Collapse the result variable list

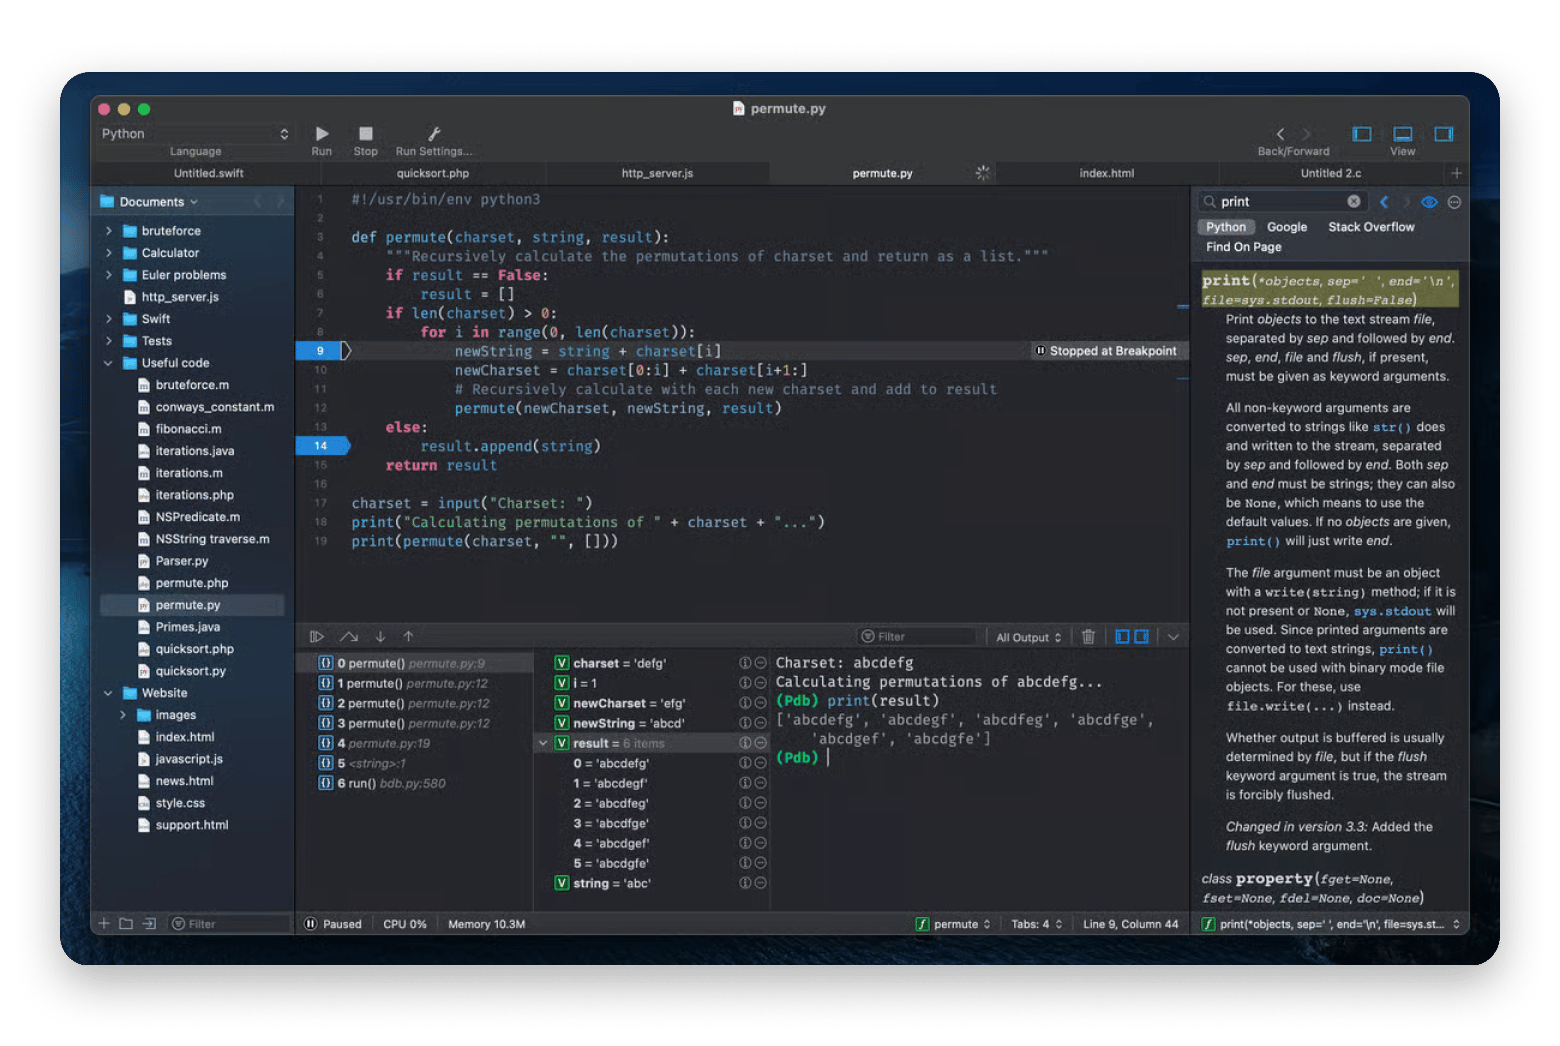pos(543,743)
